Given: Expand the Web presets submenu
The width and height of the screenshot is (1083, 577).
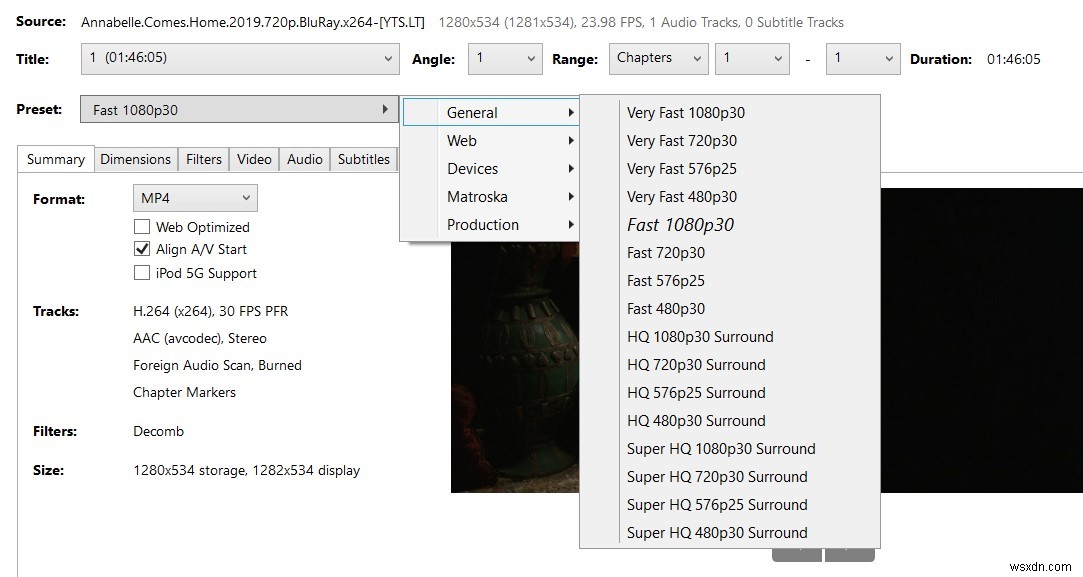Looking at the screenshot, I should [490, 140].
